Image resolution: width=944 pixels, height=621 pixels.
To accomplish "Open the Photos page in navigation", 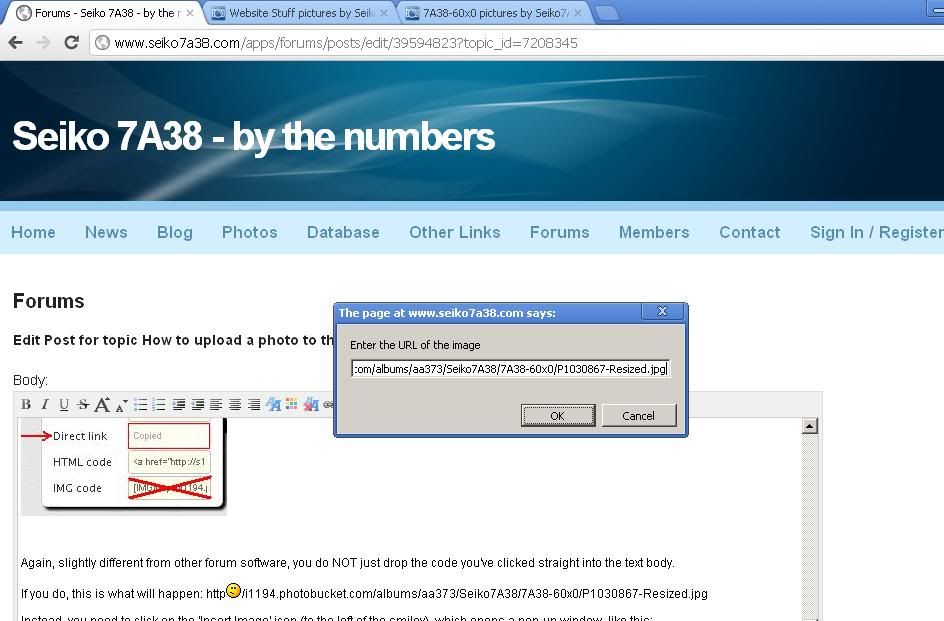I will pos(249,232).
